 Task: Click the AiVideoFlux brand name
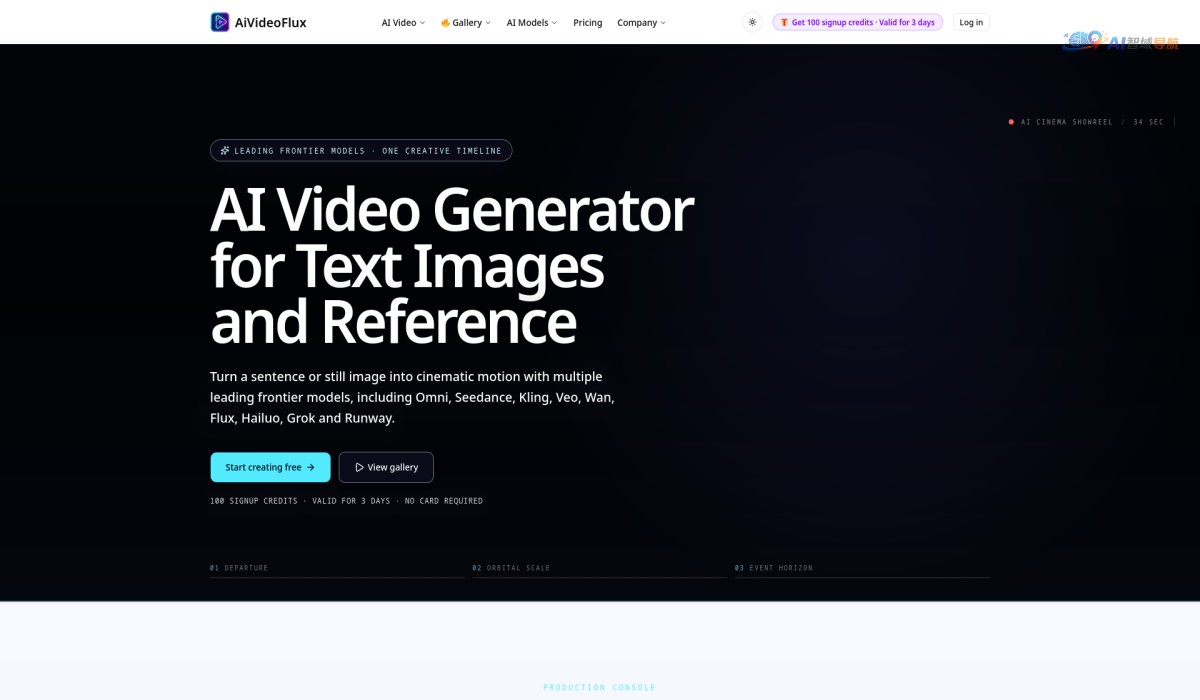pos(271,22)
